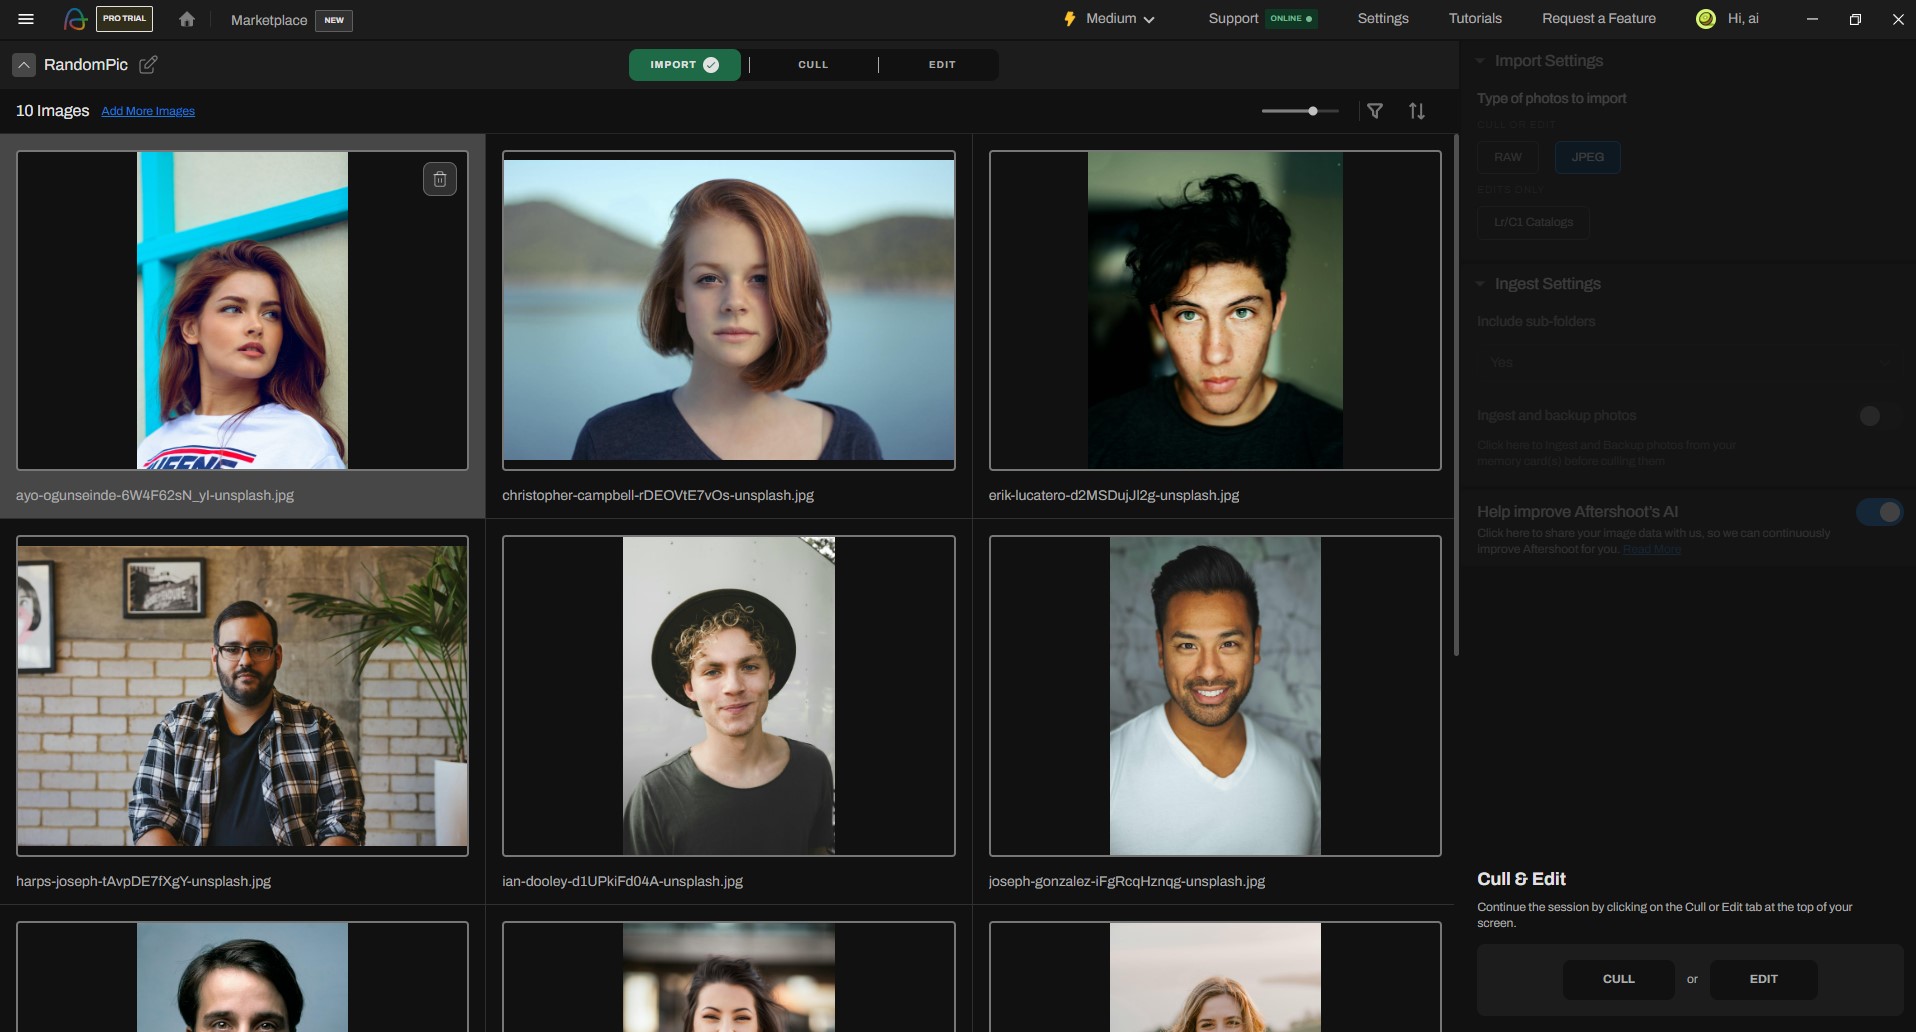
Task: Open the sort order icon
Action: click(1417, 111)
